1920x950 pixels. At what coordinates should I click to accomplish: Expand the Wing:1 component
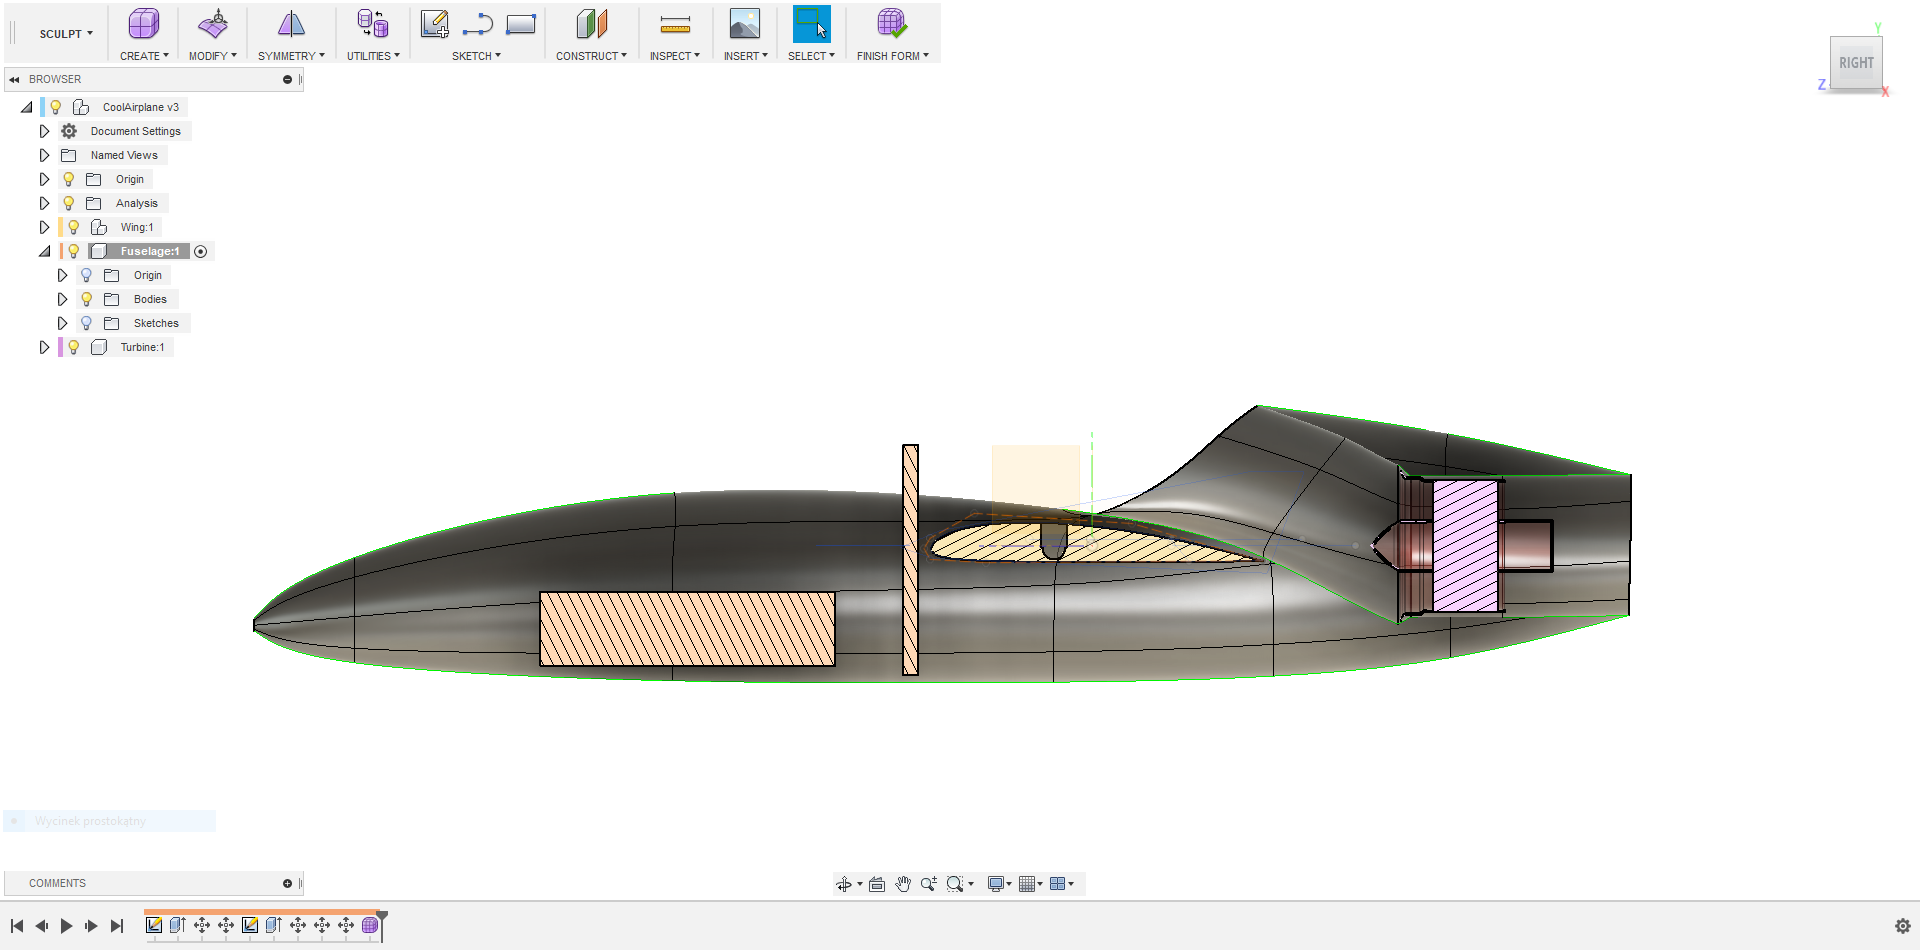coord(44,227)
